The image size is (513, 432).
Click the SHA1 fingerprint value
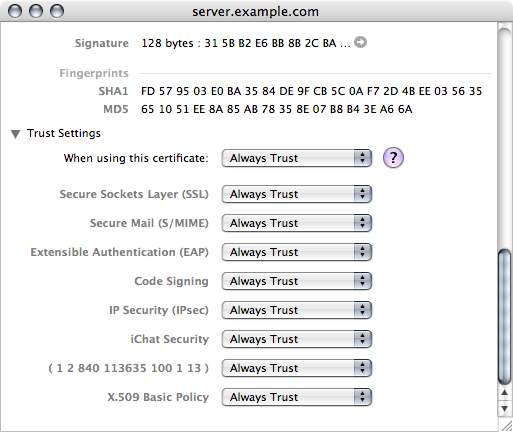(311, 91)
